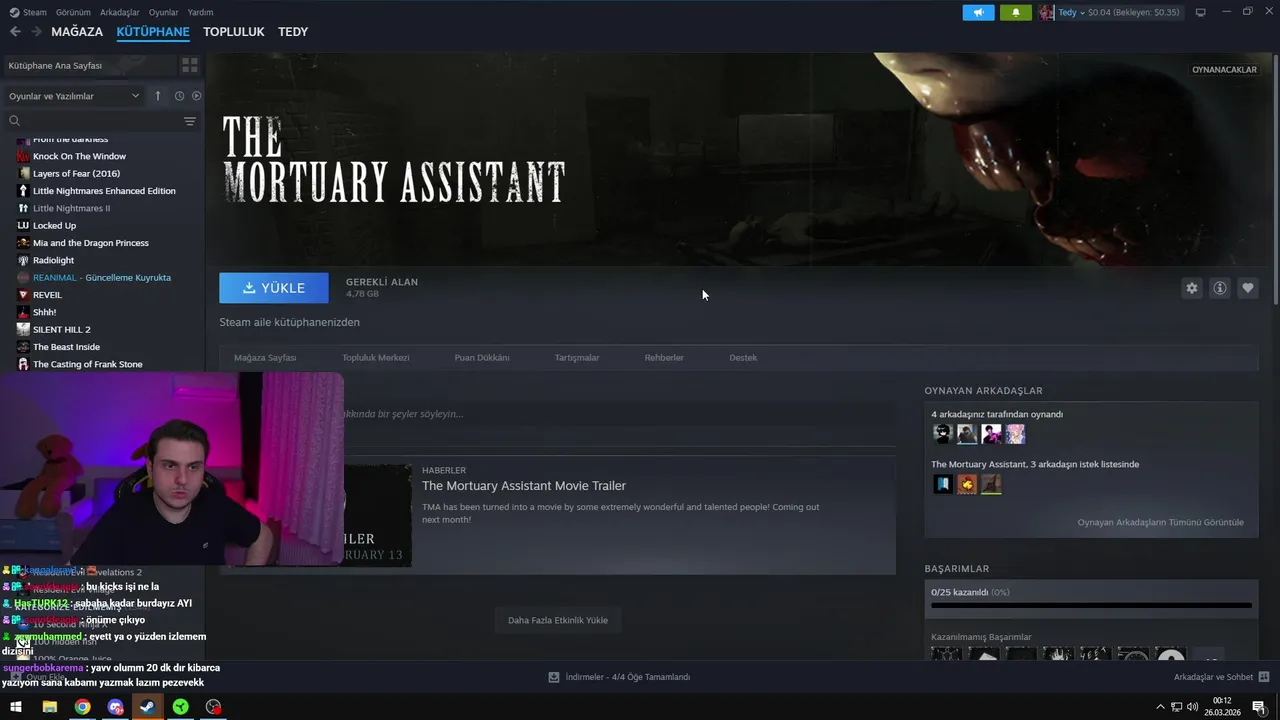
Task: Toggle library grid view icon
Action: click(x=189, y=65)
